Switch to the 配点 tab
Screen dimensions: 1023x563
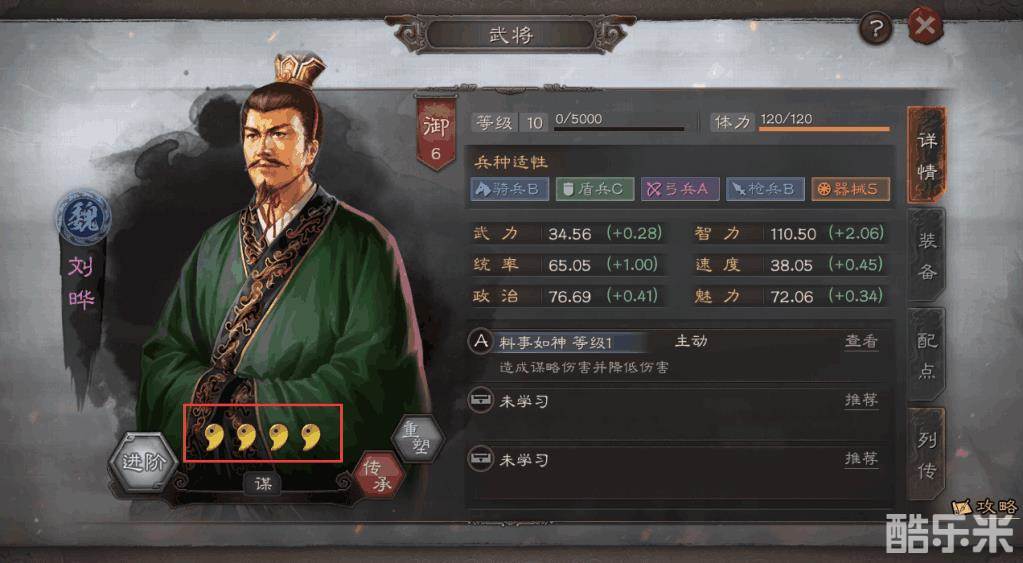[926, 355]
